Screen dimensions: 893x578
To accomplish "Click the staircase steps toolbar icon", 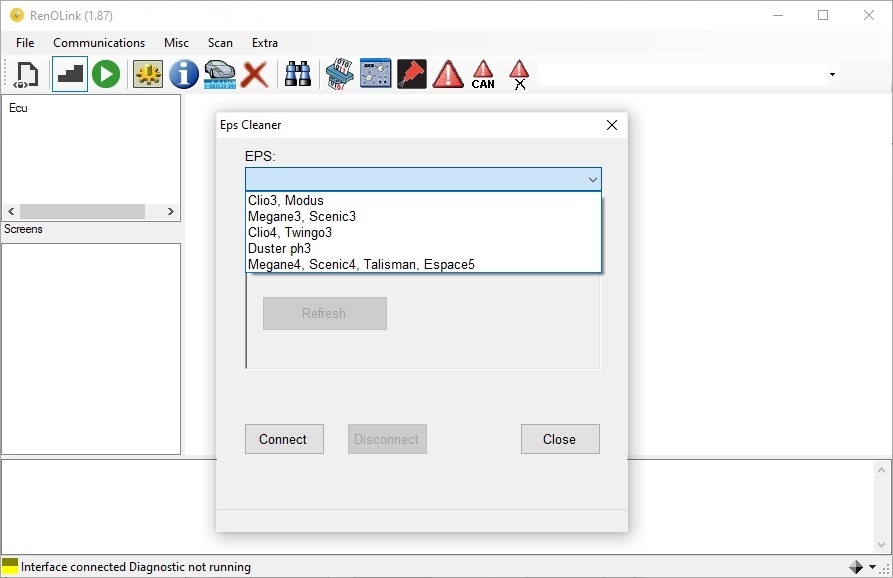I will [x=70, y=74].
